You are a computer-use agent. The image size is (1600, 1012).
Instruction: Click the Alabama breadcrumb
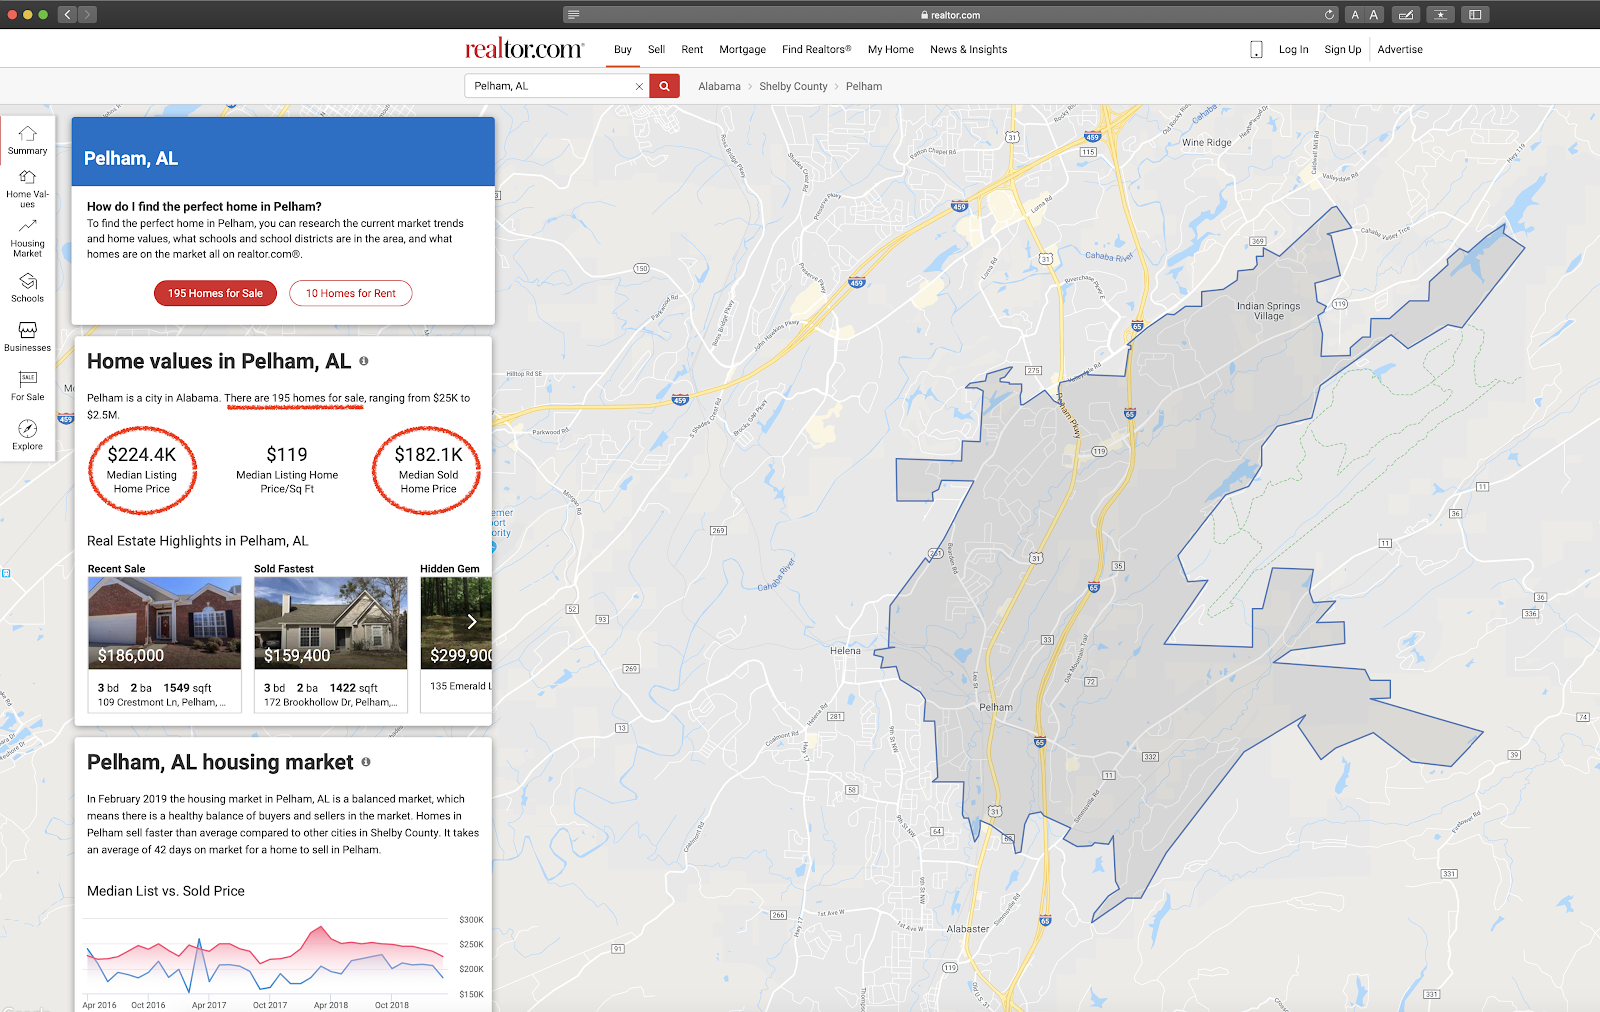click(x=720, y=87)
